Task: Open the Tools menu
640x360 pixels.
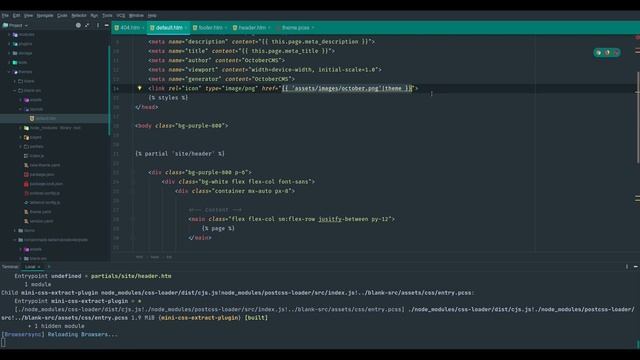Action: tap(107, 16)
